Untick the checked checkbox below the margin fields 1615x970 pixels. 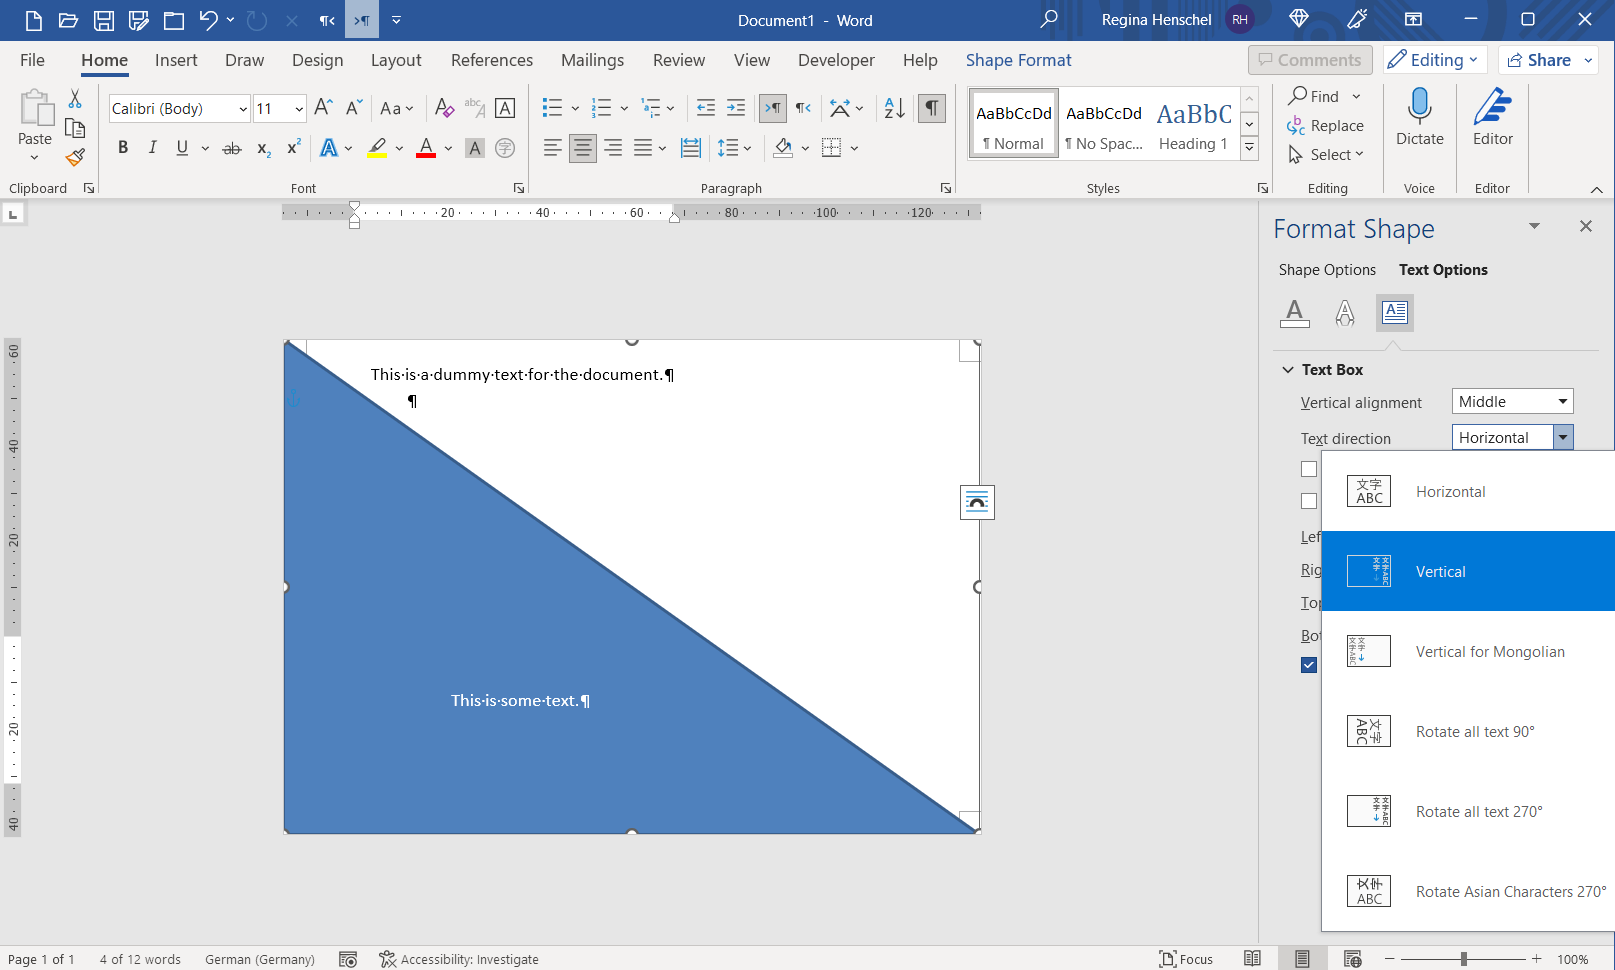click(x=1309, y=665)
